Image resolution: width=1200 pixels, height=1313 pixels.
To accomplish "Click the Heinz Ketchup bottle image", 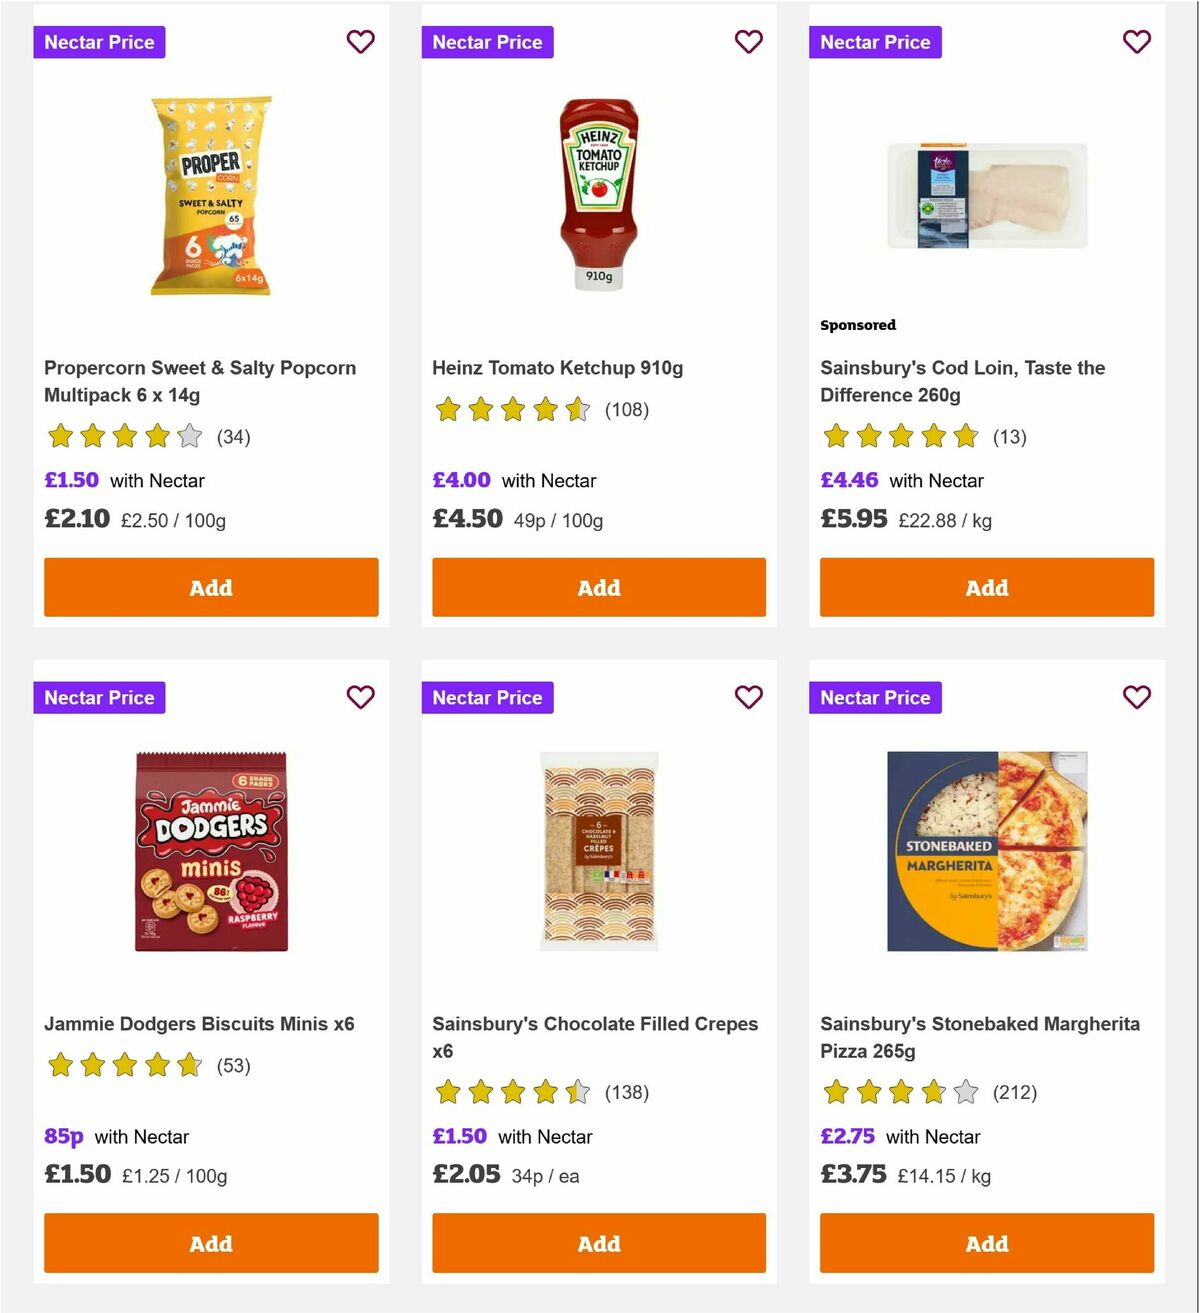I will [x=598, y=195].
